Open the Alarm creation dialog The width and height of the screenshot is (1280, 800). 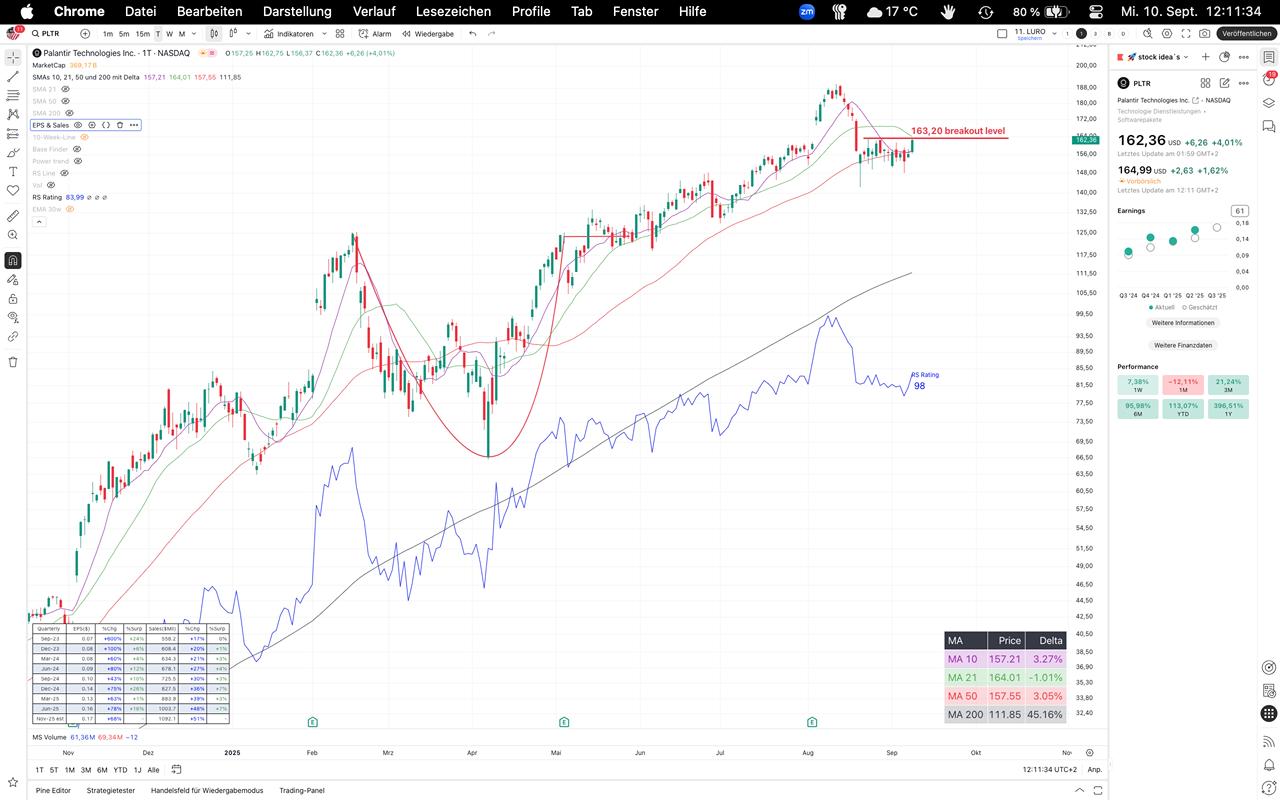tap(375, 33)
